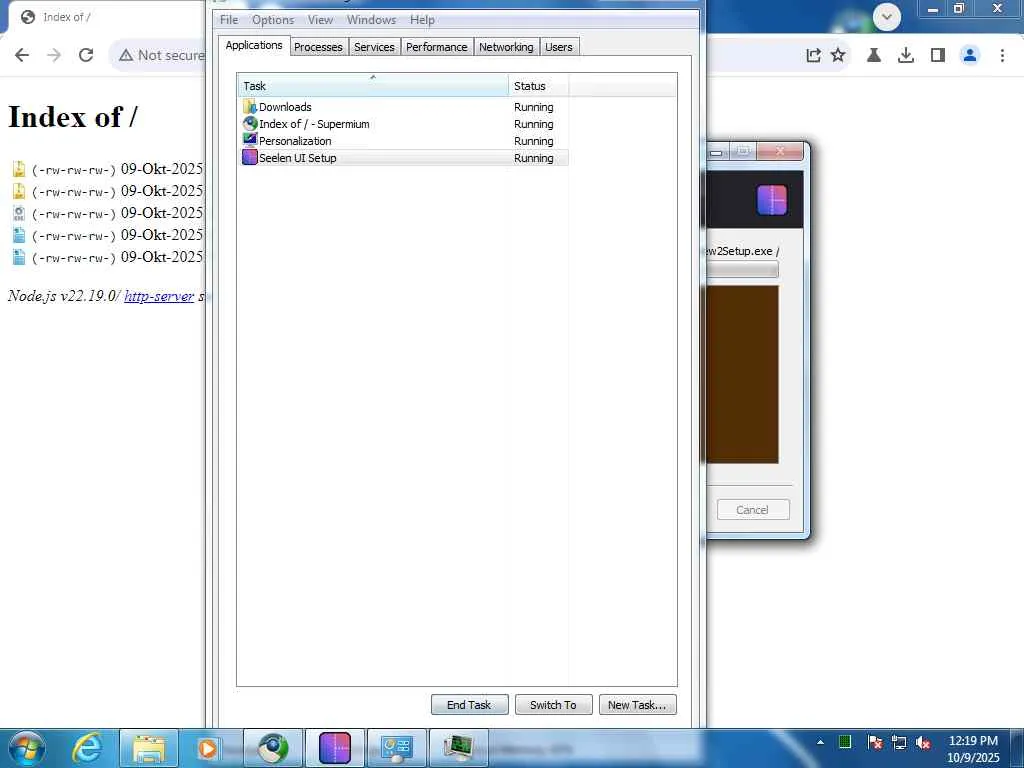The height and width of the screenshot is (768, 1024).
Task: Open the browser profile avatar
Action: click(970, 56)
